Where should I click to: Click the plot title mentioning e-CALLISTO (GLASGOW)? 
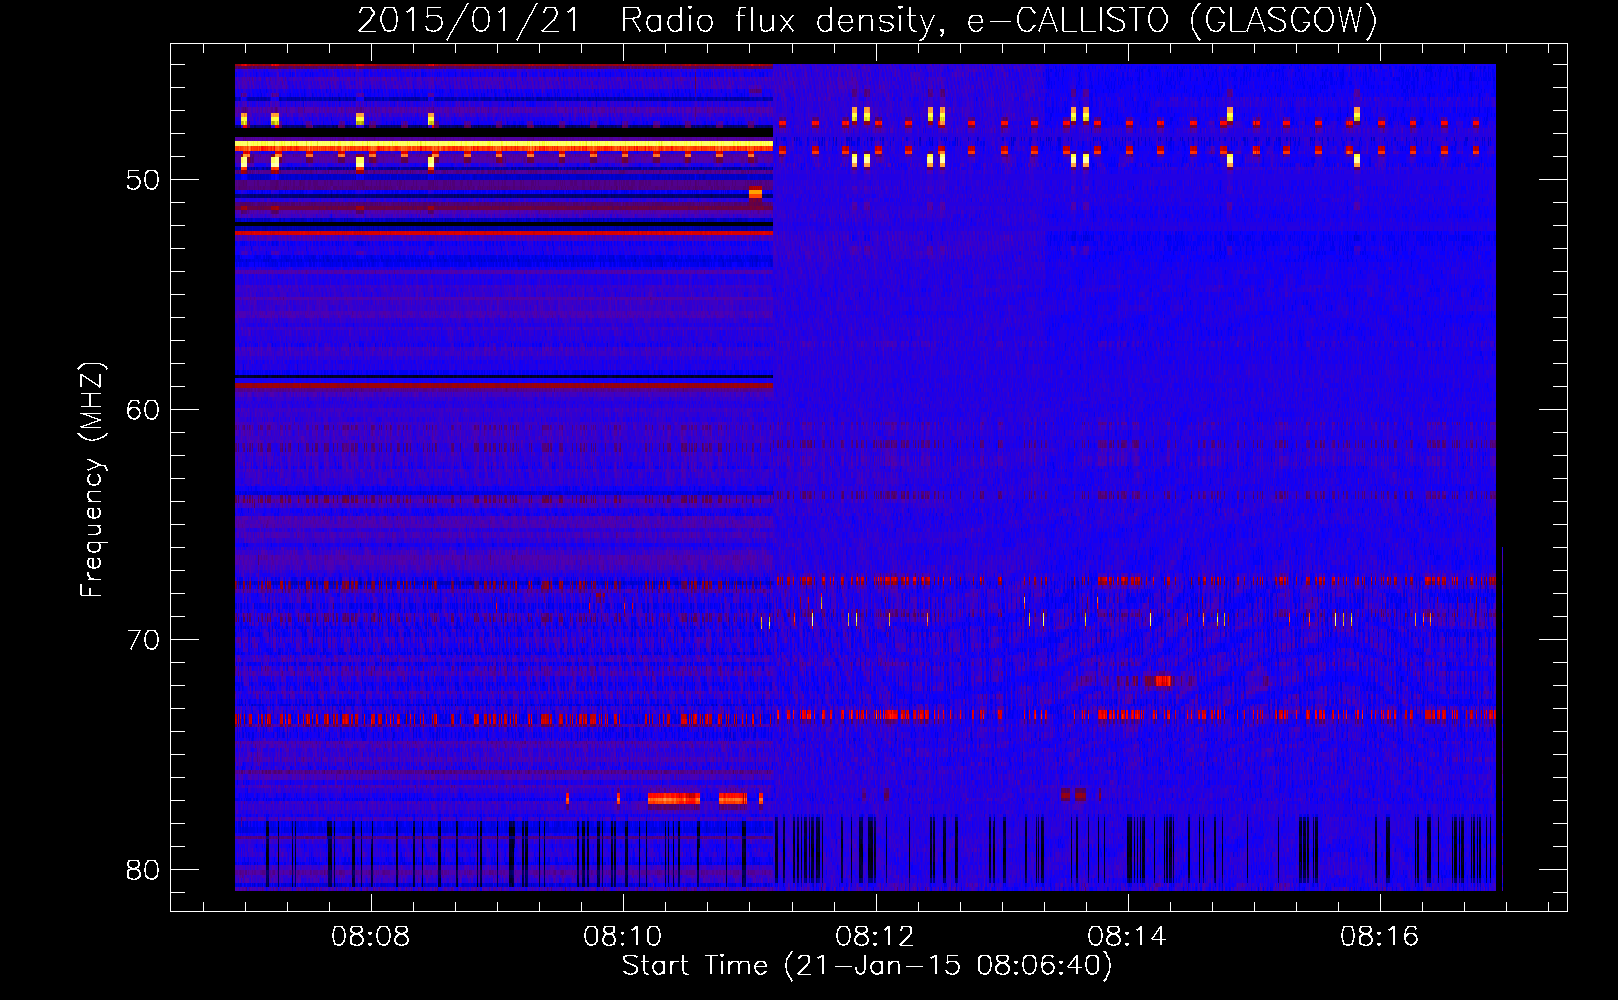pos(867,20)
